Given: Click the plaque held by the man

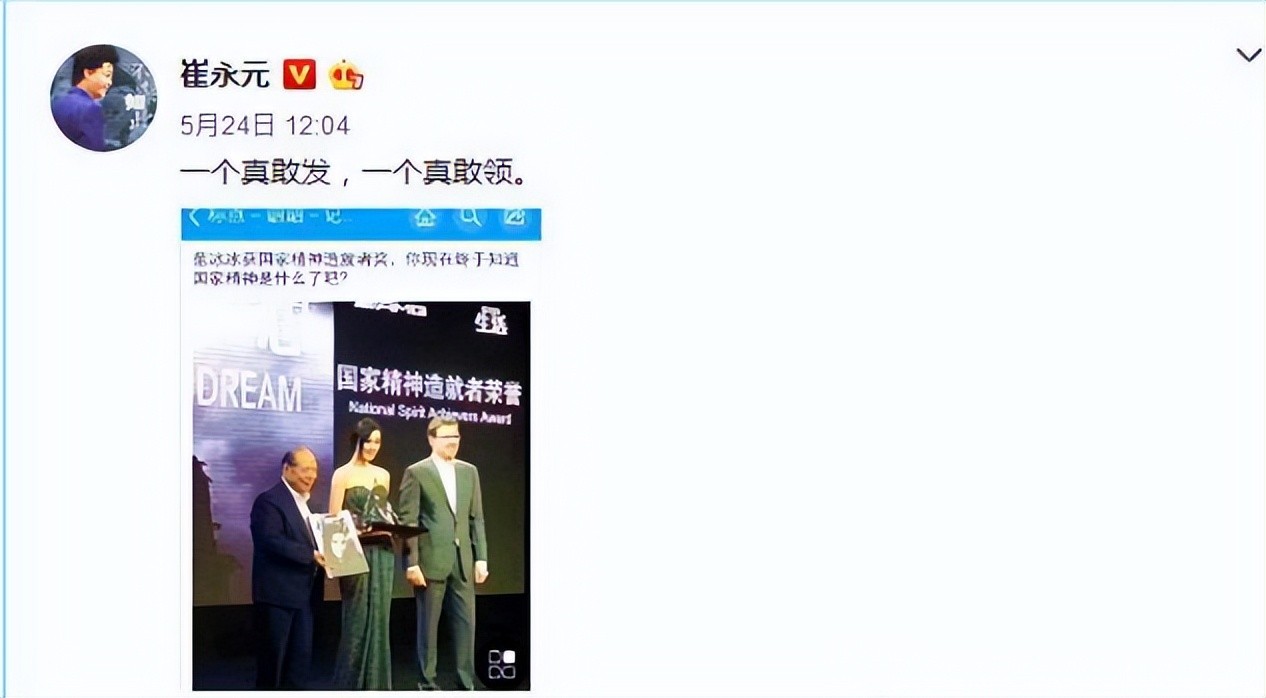Looking at the screenshot, I should click(x=339, y=543).
